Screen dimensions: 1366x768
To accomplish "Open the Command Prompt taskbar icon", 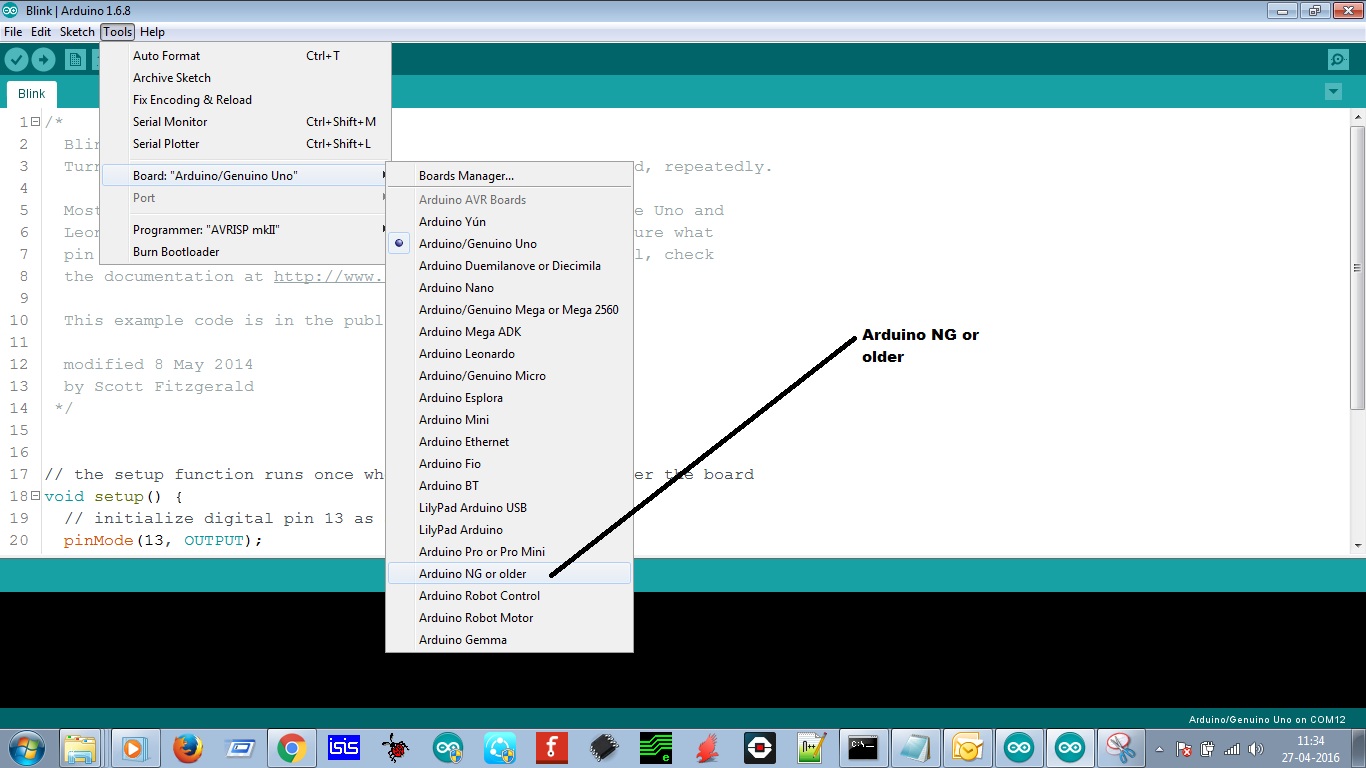I will (863, 748).
